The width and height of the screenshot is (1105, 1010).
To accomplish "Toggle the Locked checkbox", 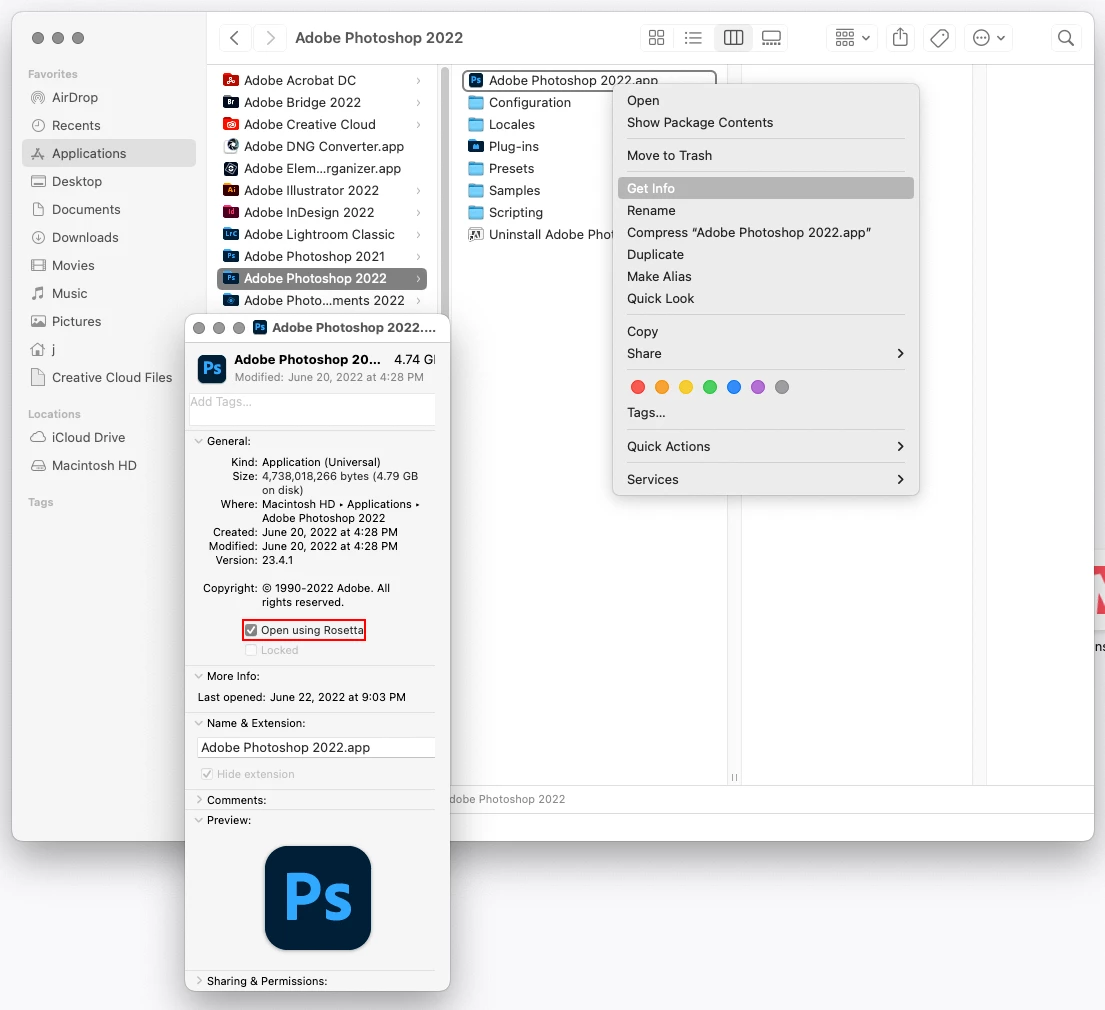I will [x=251, y=651].
